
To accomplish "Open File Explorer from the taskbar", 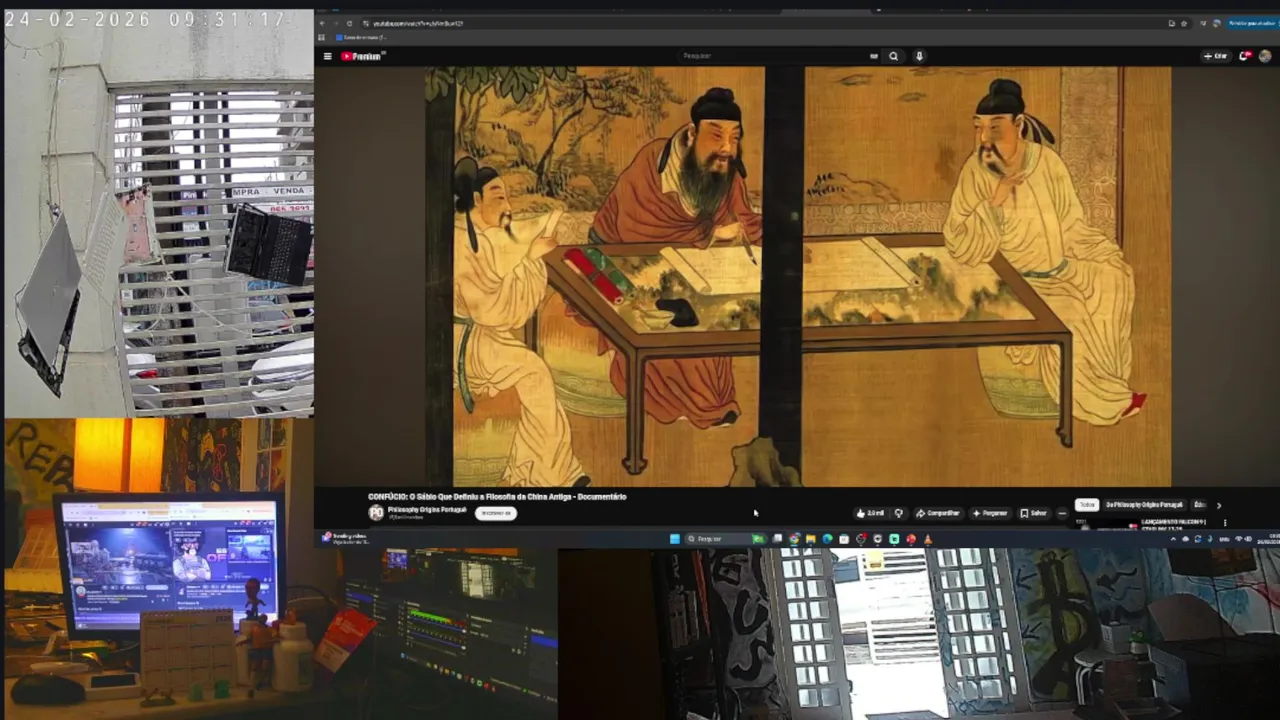I will point(811,538).
